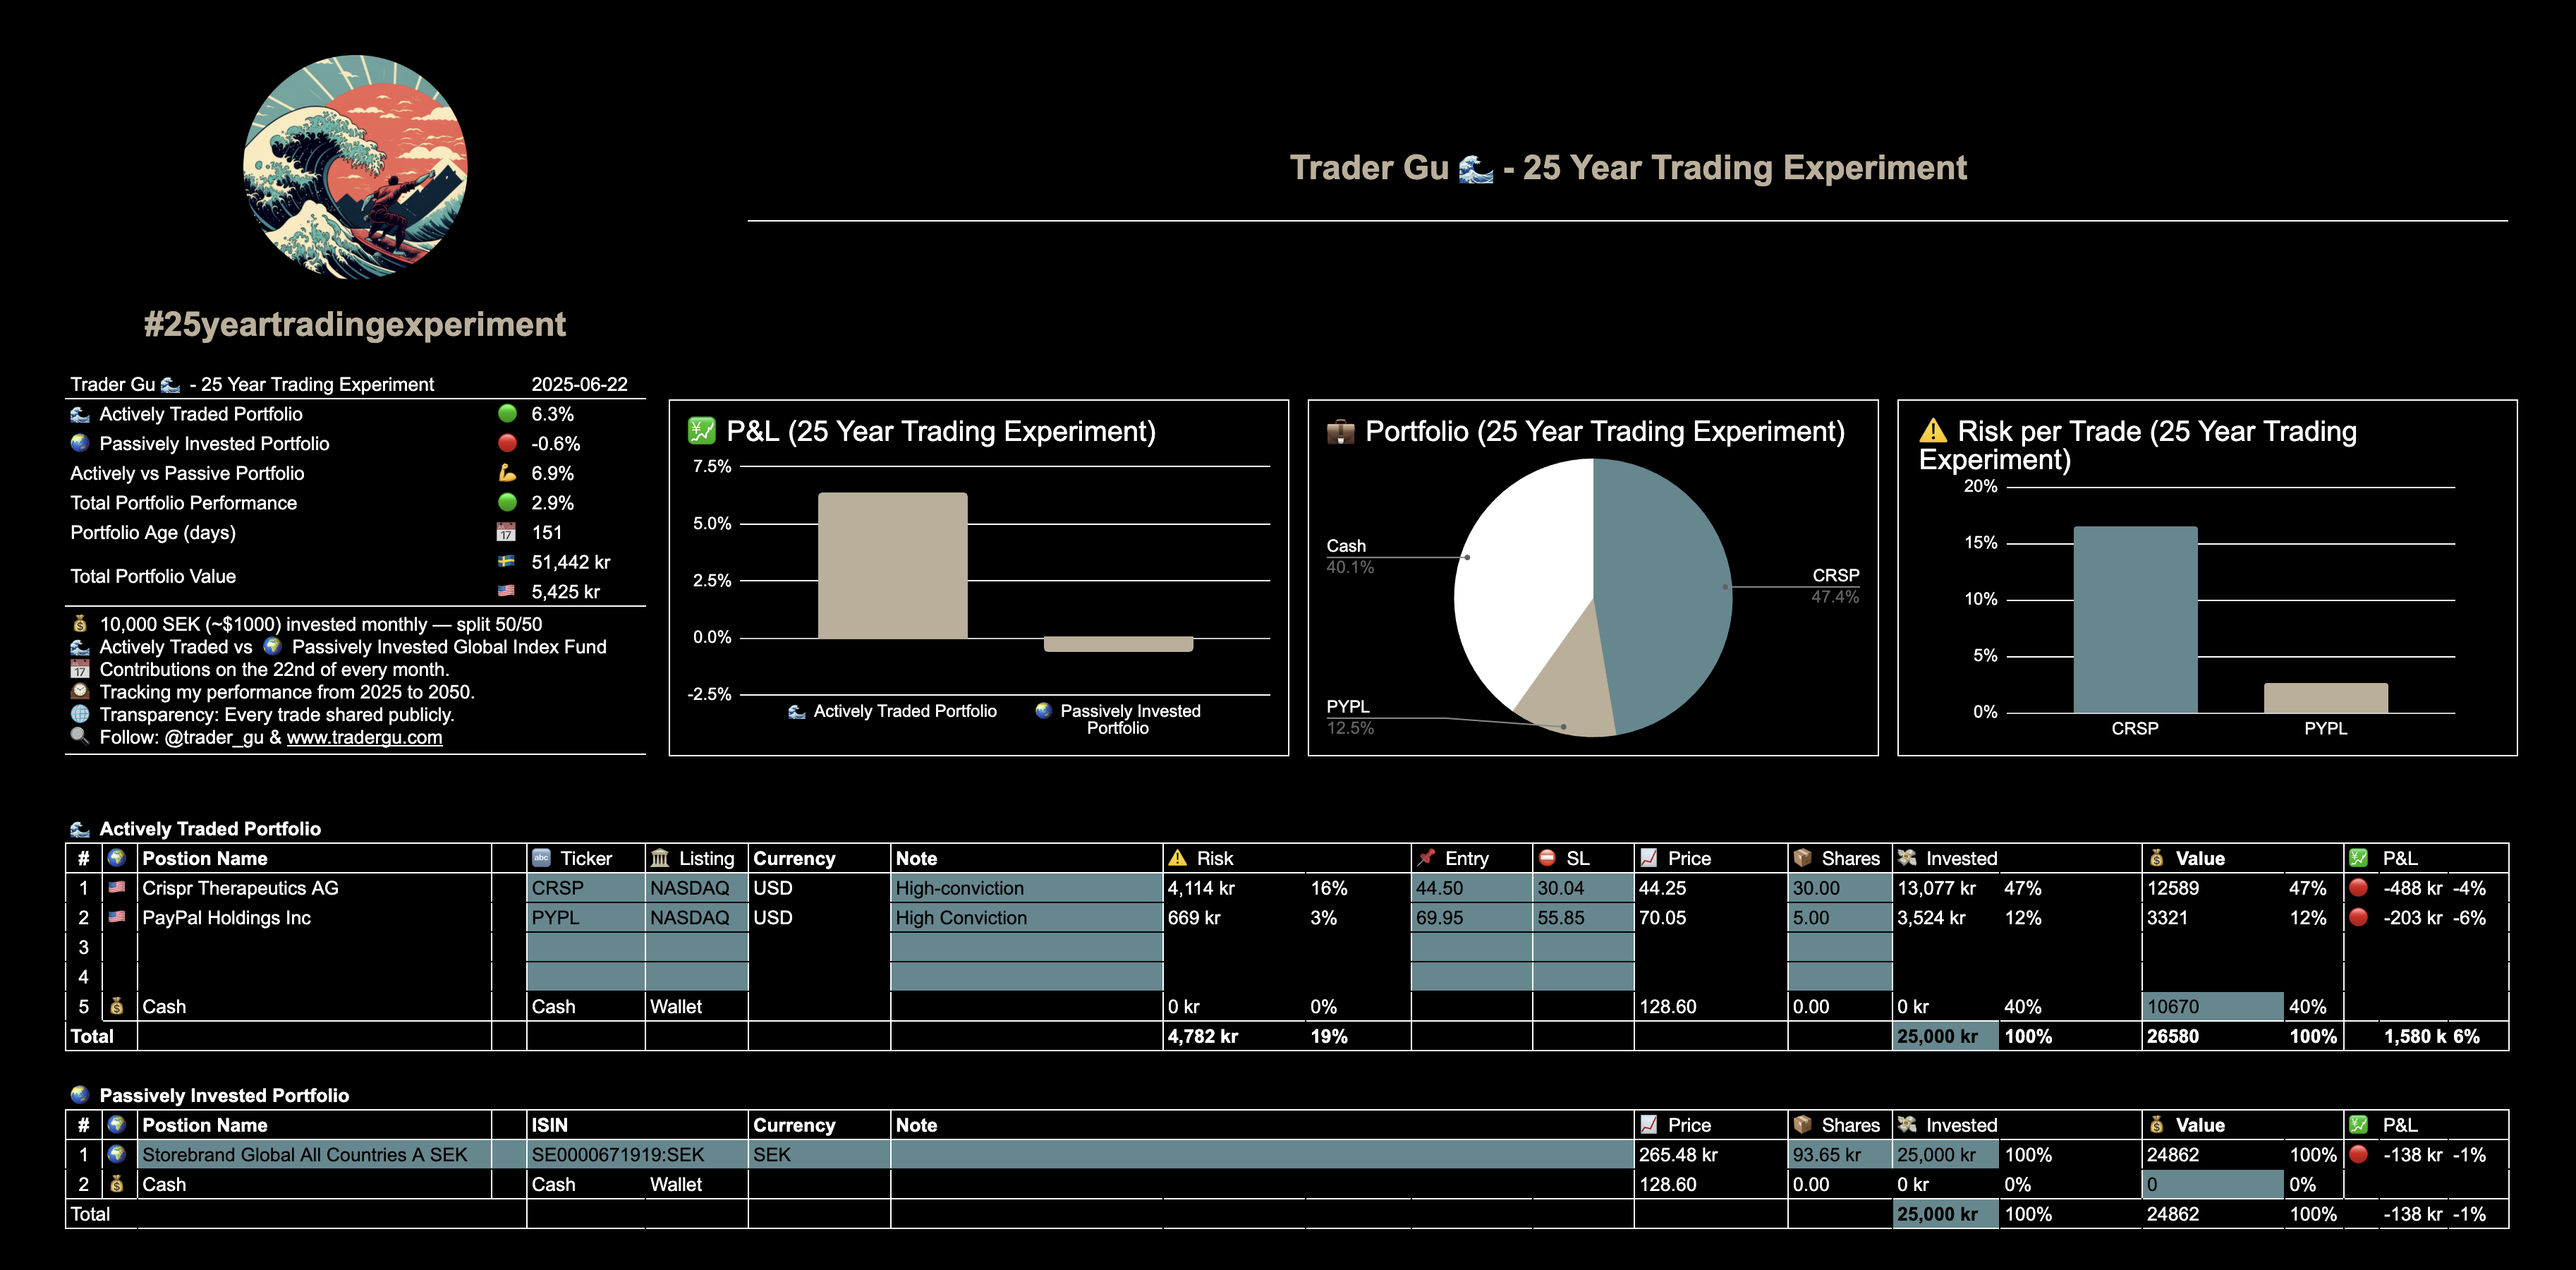Viewport: 2576px width, 1270px height.
Task: Click the Shares box icon in active table
Action: (x=1802, y=858)
